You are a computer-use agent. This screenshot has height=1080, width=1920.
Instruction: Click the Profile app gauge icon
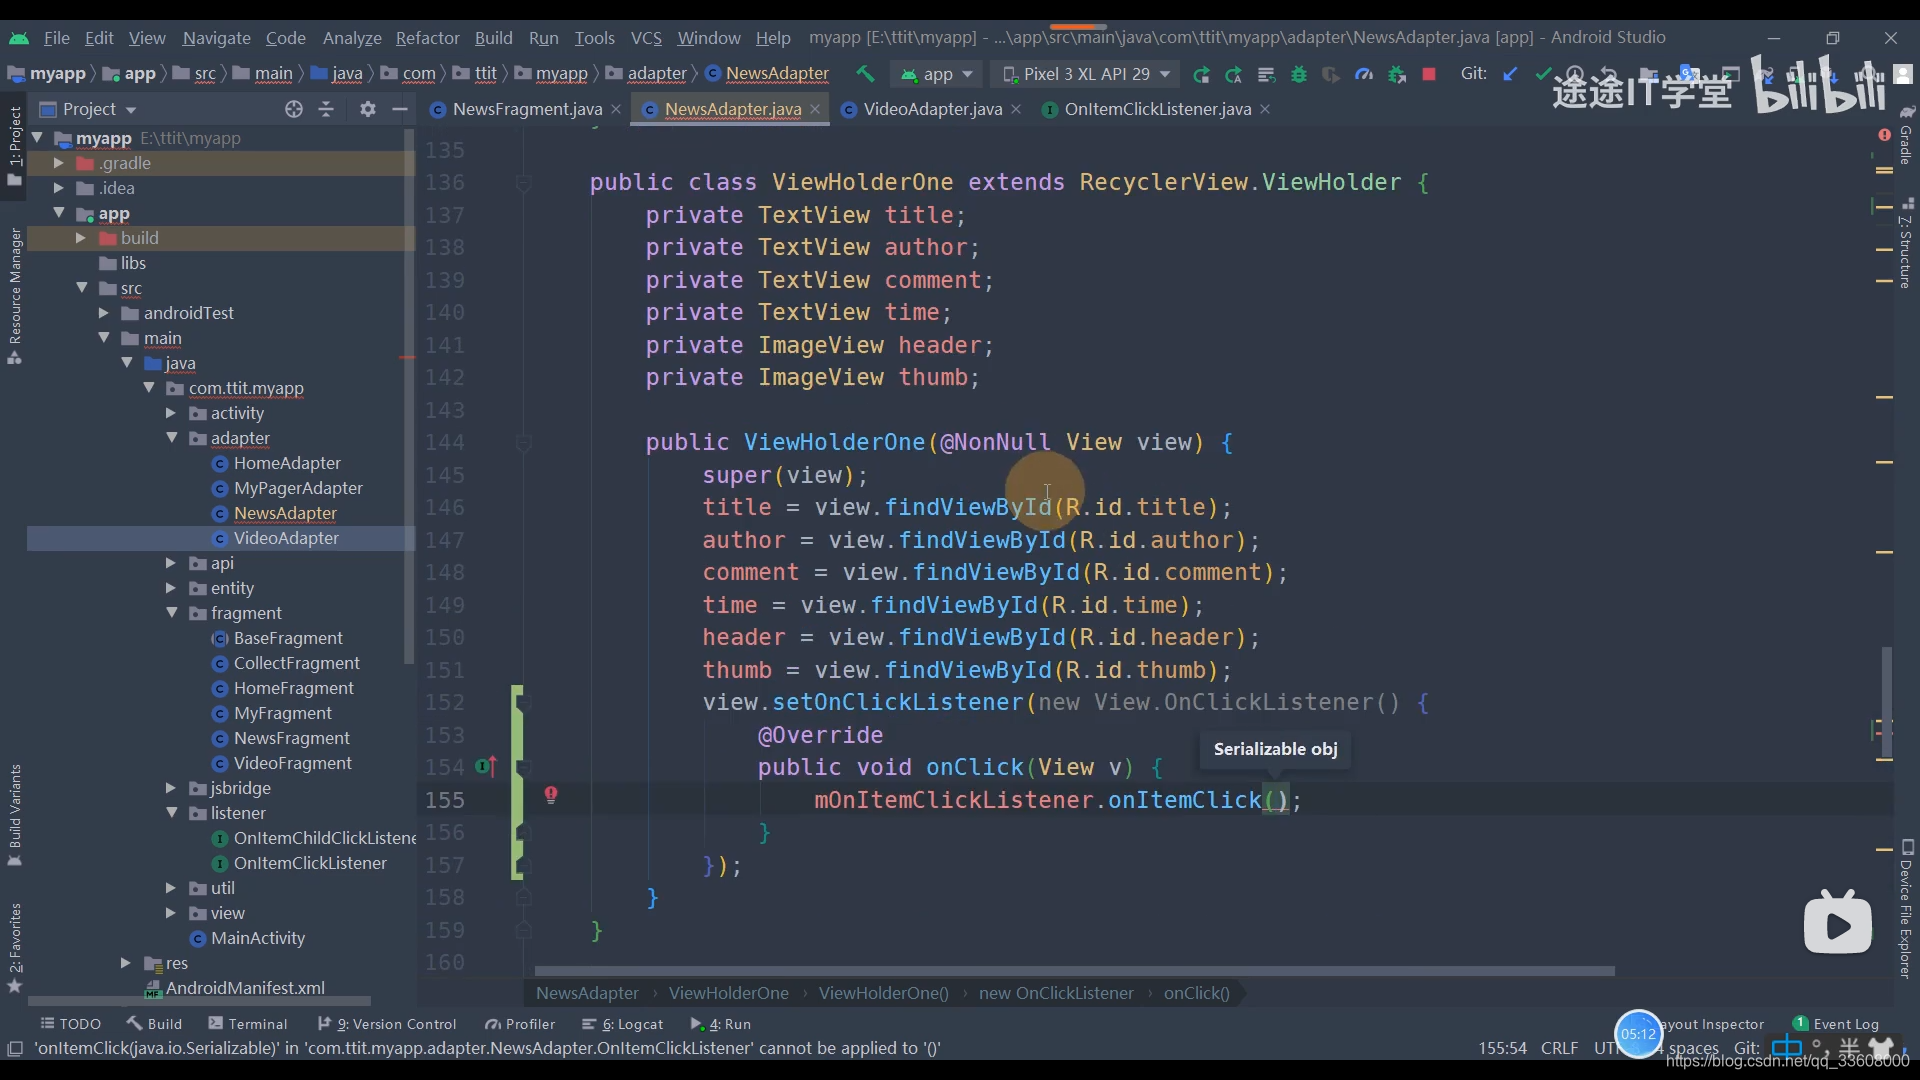1364,74
